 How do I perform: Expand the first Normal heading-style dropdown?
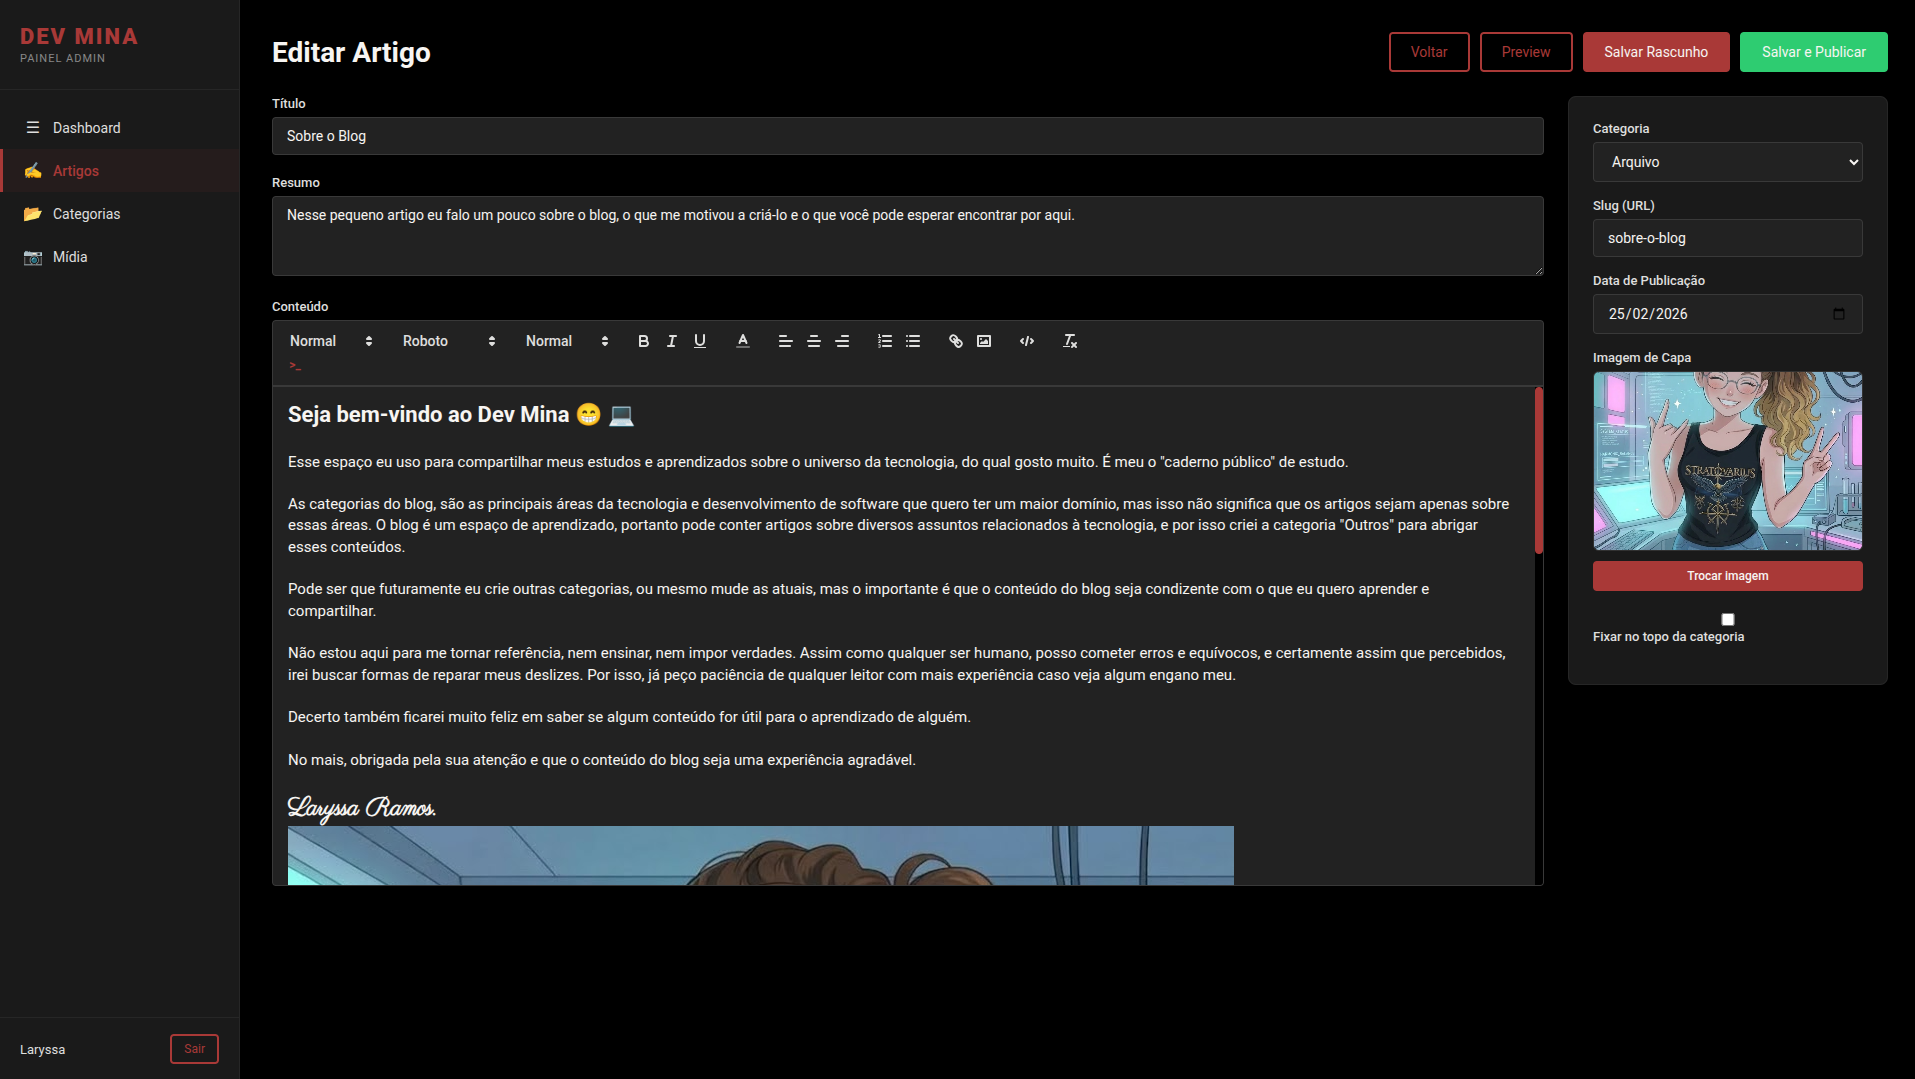coord(330,341)
